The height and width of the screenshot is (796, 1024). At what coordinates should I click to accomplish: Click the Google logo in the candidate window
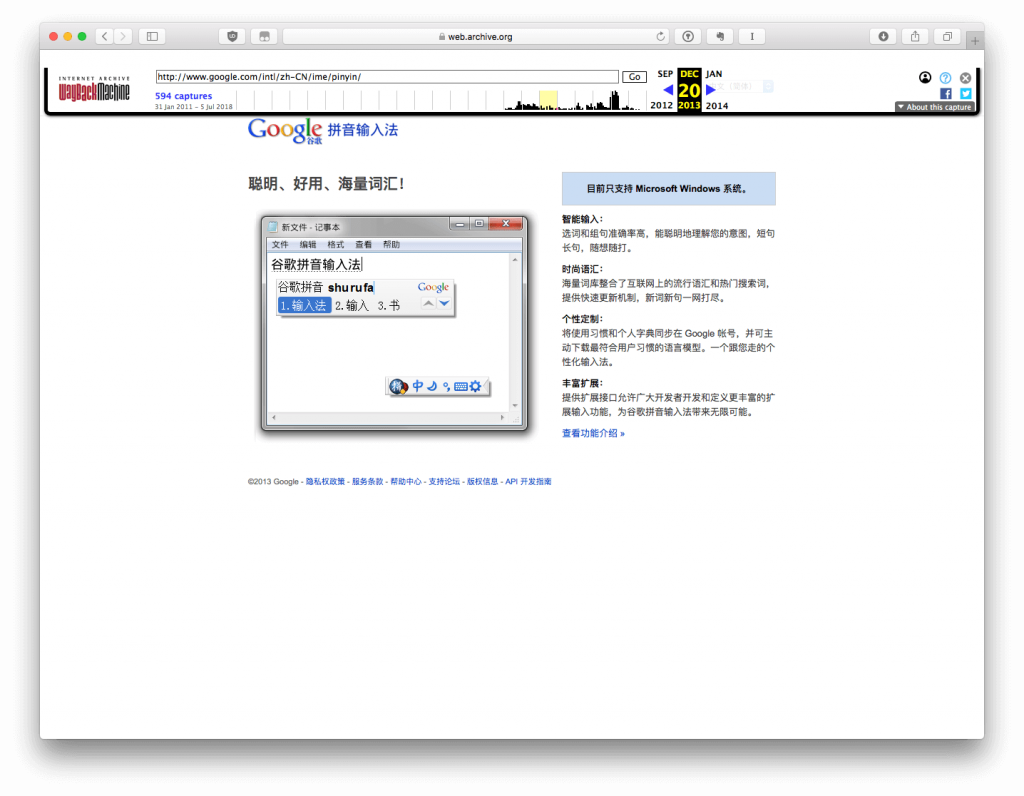point(433,286)
